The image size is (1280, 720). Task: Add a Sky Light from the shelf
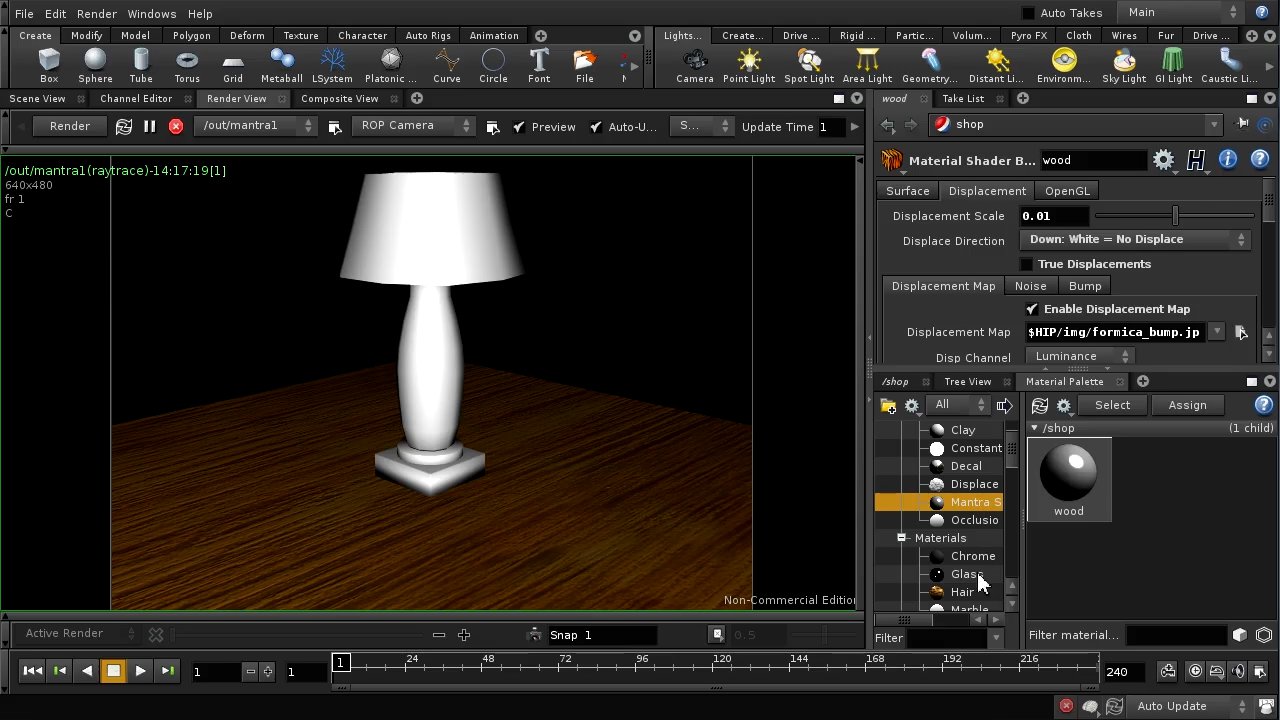coord(1124,67)
